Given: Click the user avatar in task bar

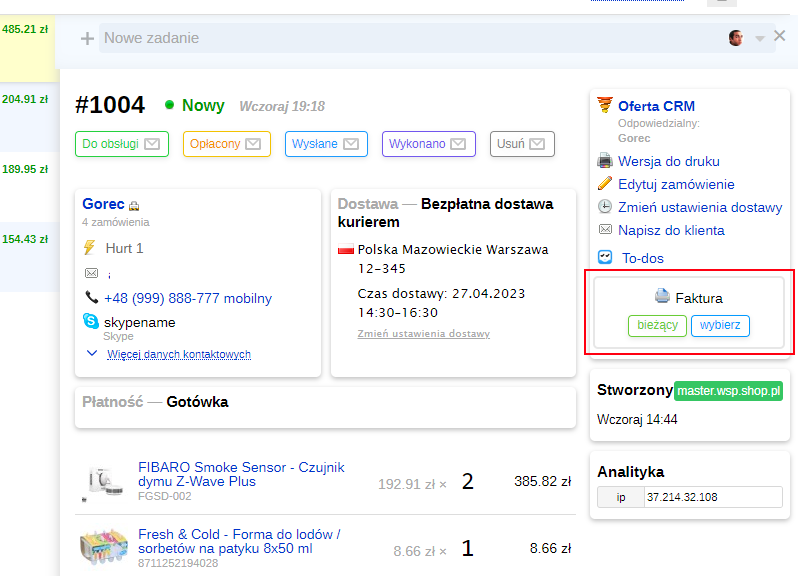Looking at the screenshot, I should tap(736, 38).
